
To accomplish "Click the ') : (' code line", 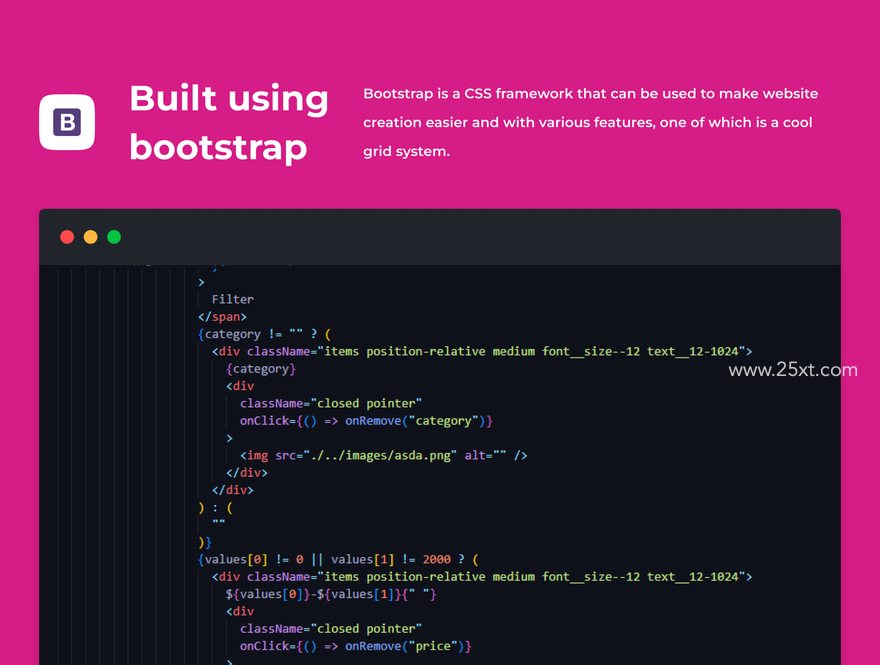I will coord(216,508).
